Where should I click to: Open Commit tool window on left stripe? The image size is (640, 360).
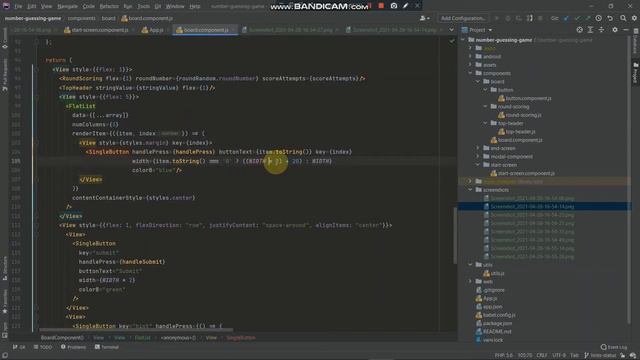pos(4,39)
